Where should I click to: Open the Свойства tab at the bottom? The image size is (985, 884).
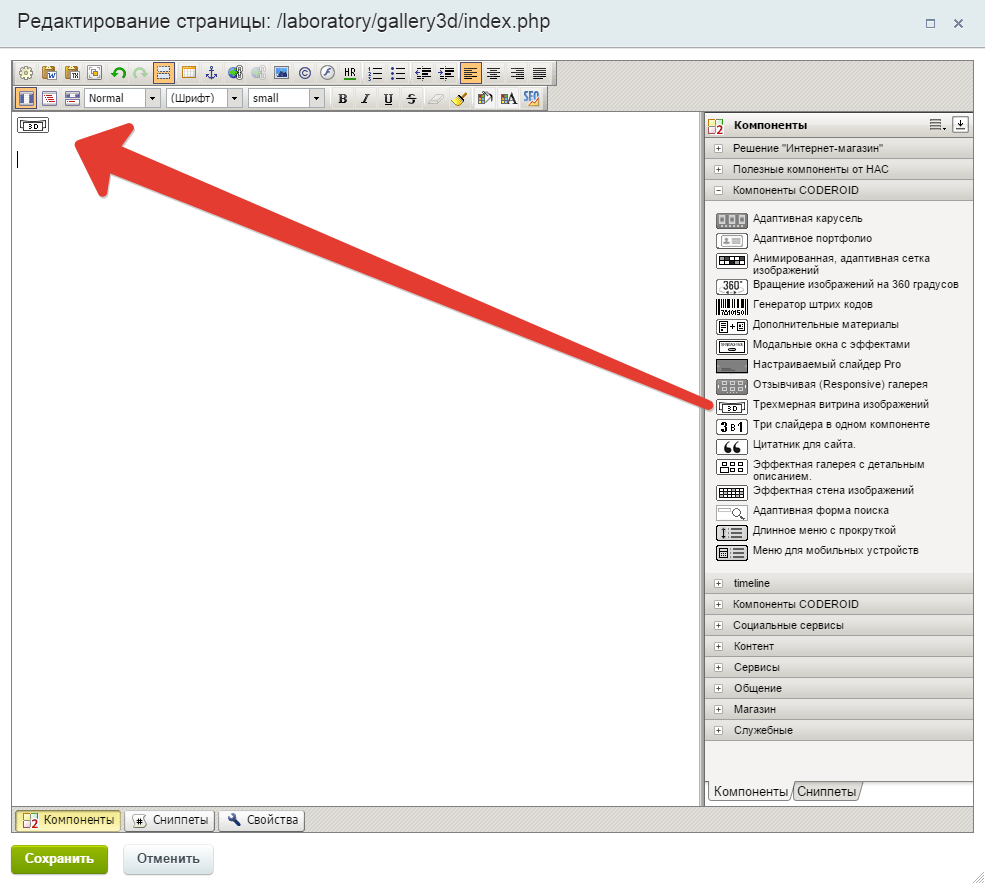[x=262, y=821]
